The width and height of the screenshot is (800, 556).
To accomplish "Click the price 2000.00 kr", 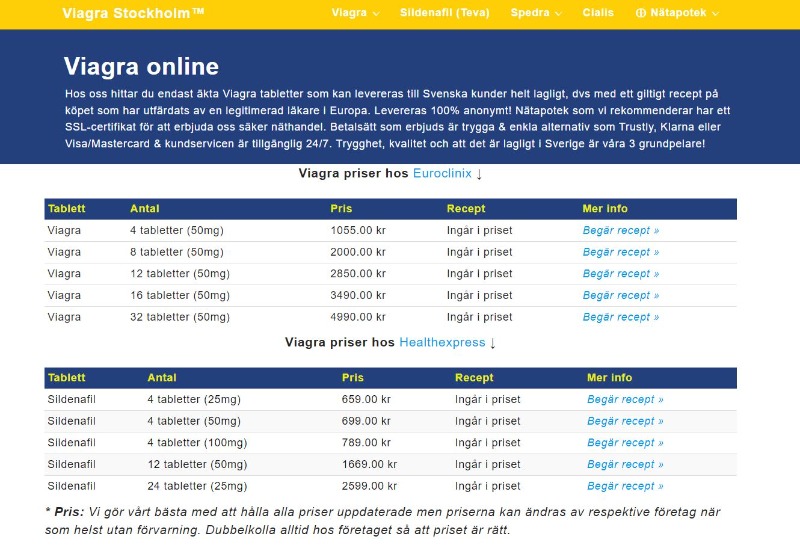I will (358, 252).
